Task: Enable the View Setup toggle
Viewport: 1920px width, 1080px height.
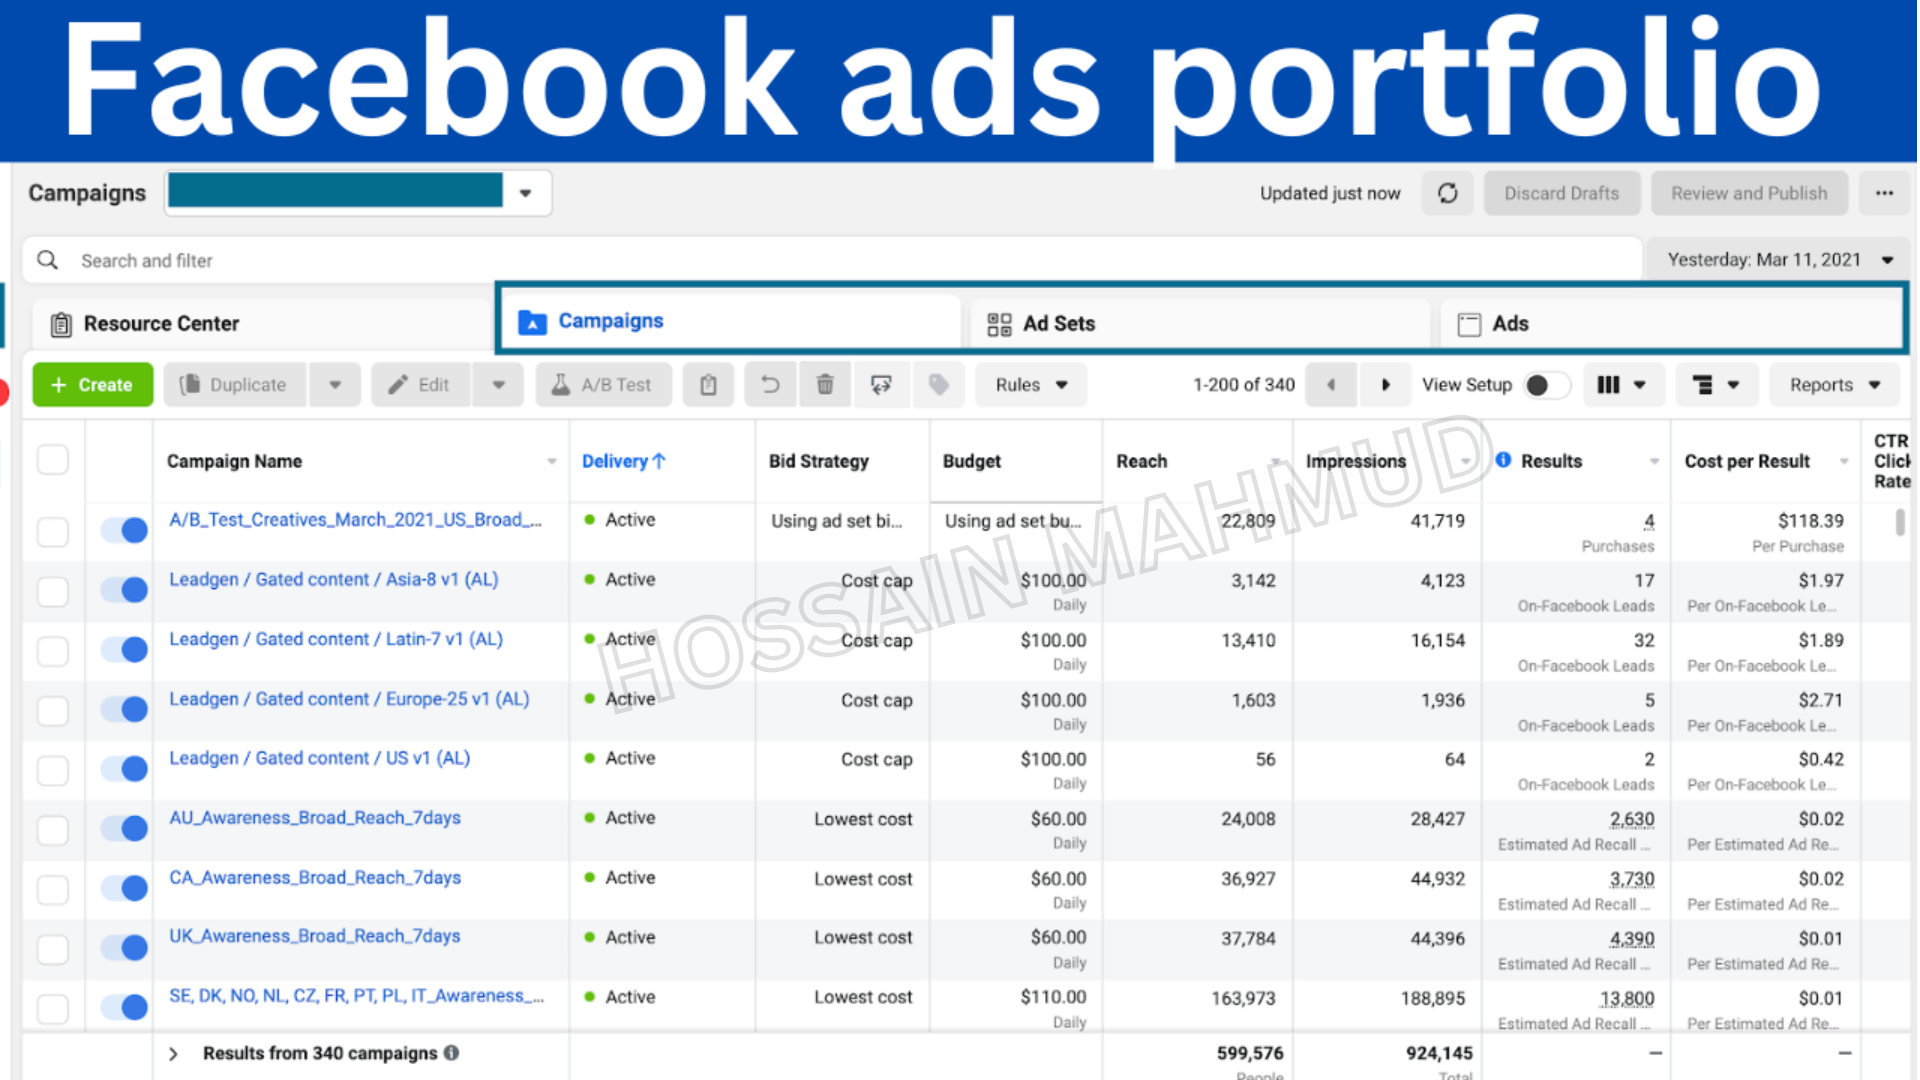Action: 1546,385
